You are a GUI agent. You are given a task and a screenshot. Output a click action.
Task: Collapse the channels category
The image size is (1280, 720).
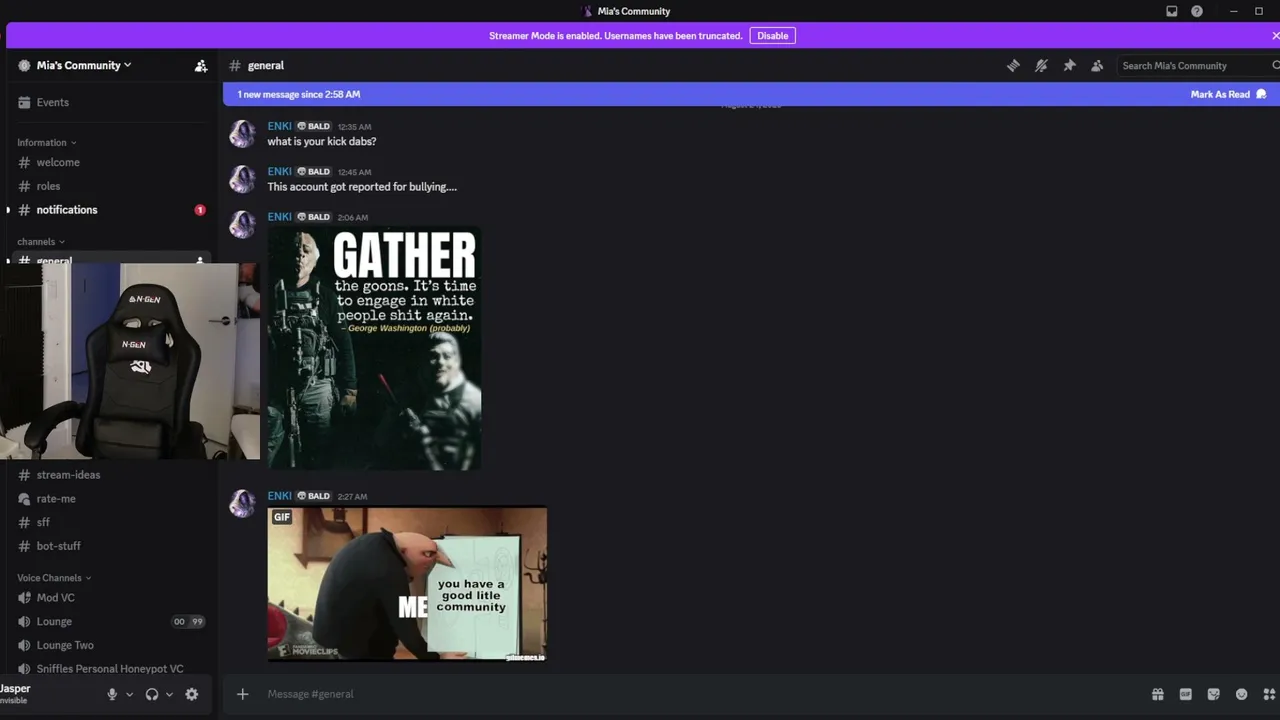(41, 242)
